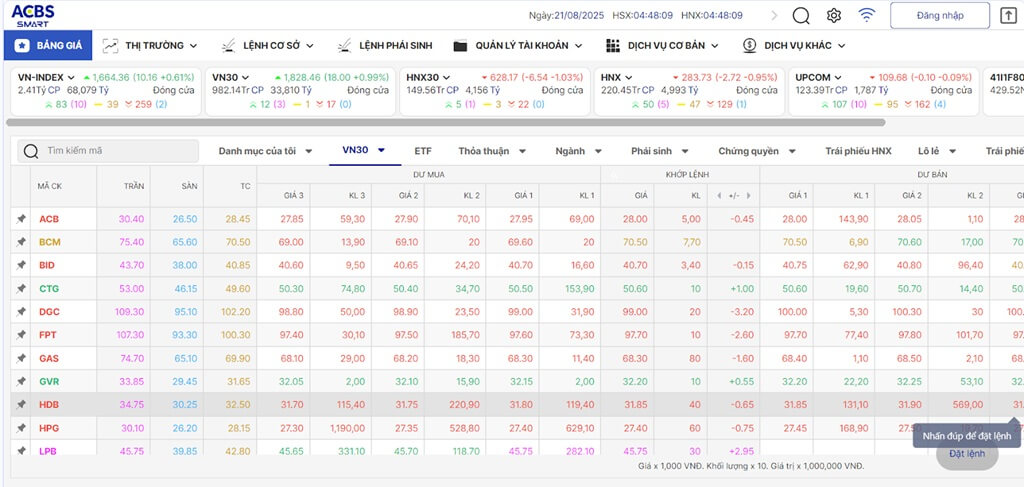Toggle the +/- change display arrows
1024x487 pixels.
pyautogui.click(x=734, y=195)
